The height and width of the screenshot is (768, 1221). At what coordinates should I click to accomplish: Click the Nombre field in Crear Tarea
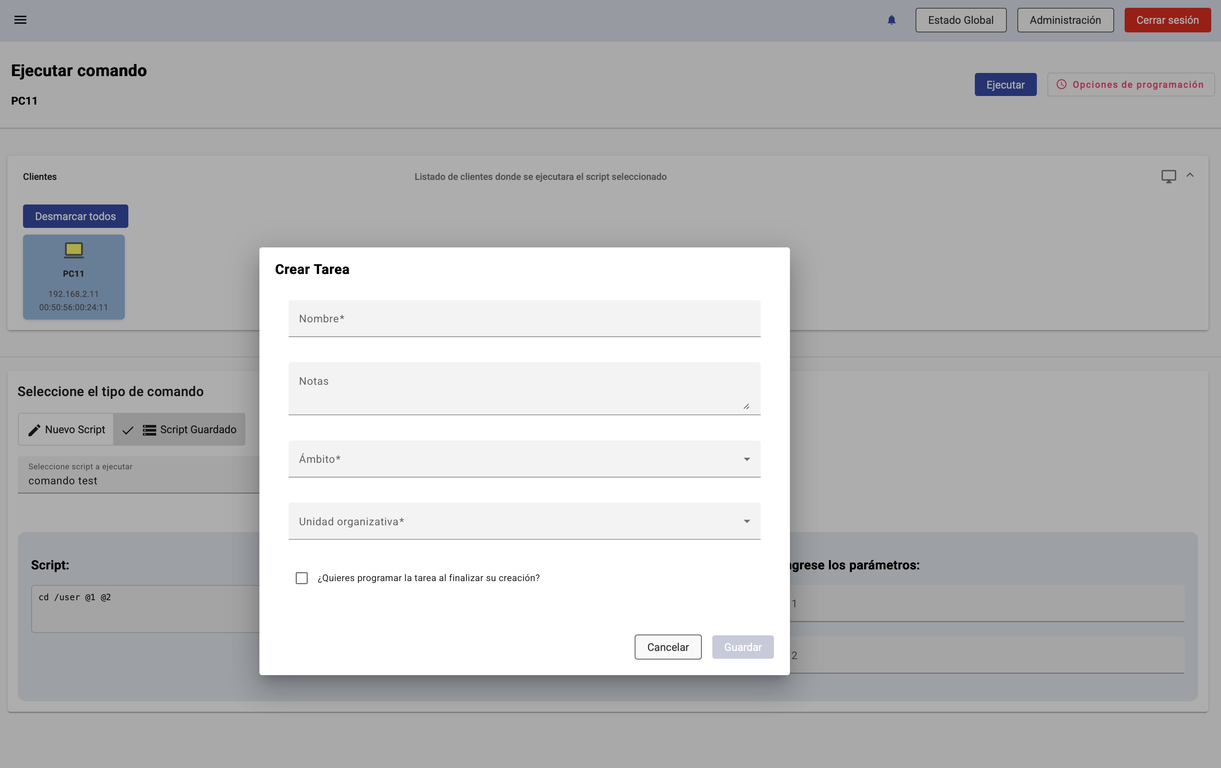tap(524, 319)
